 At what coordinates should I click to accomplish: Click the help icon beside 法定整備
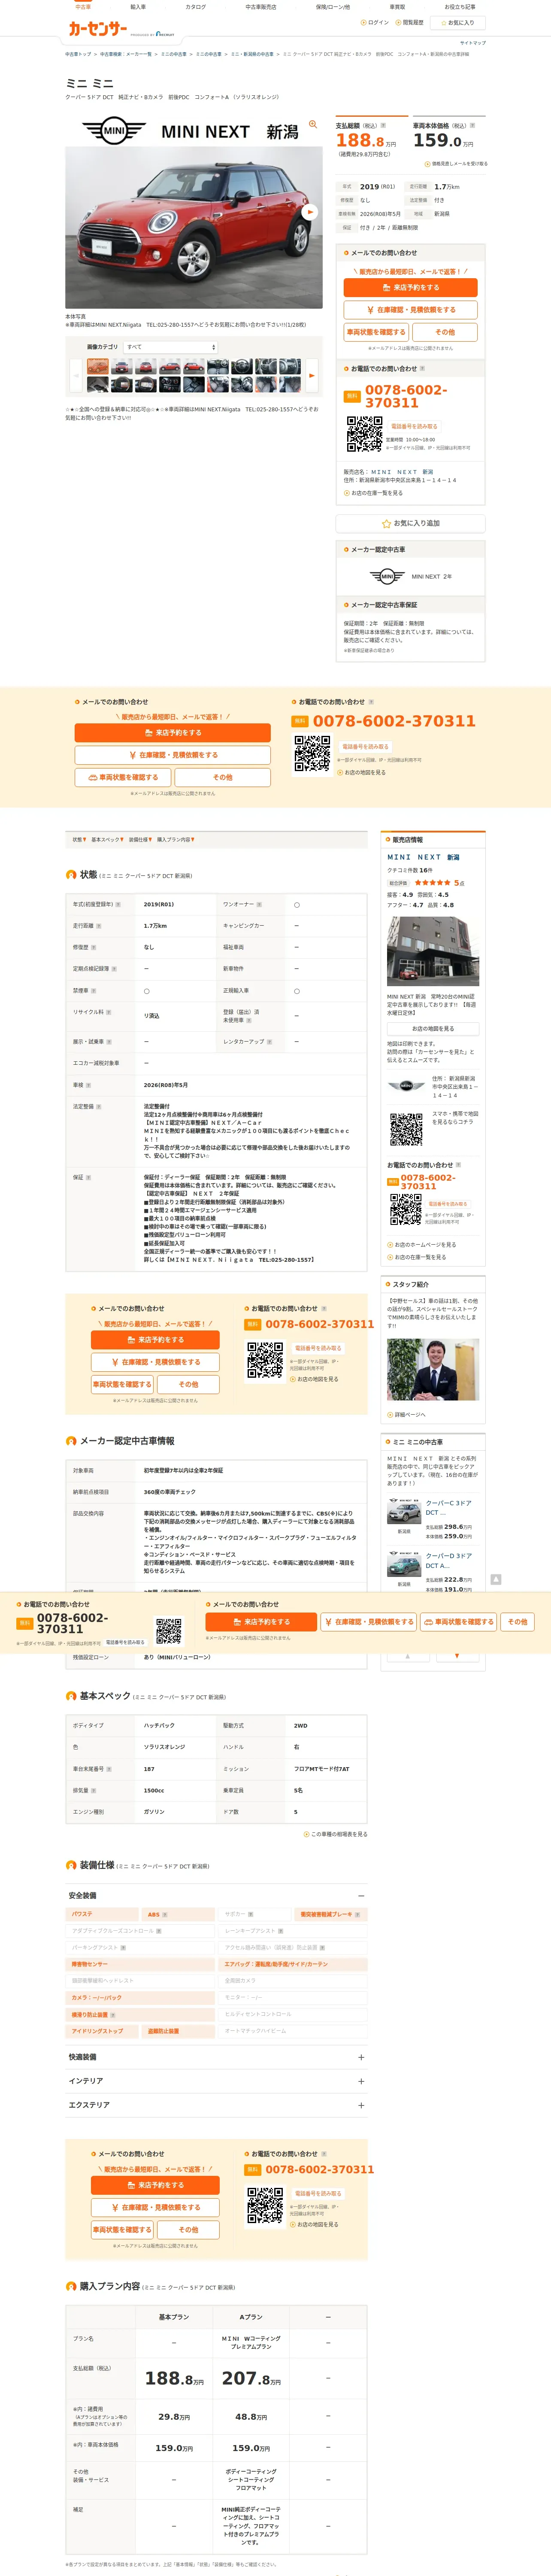(x=100, y=1107)
